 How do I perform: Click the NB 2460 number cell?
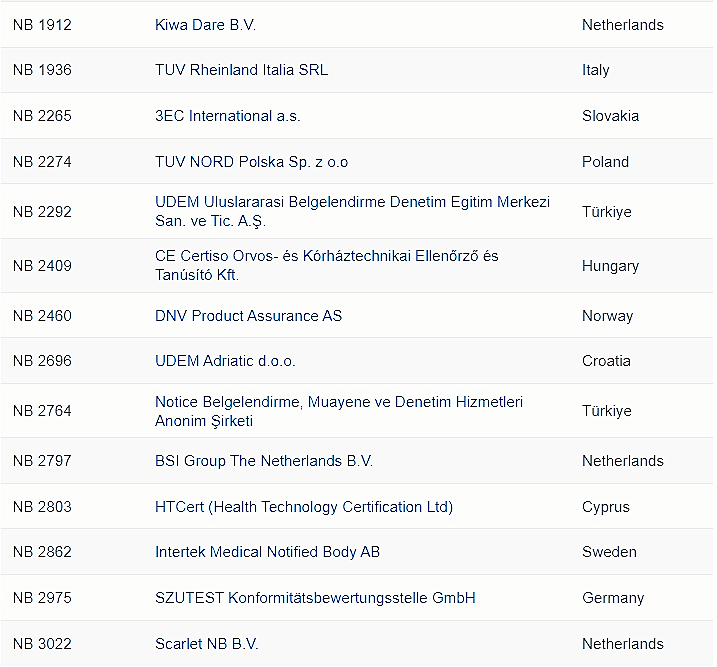point(42,316)
